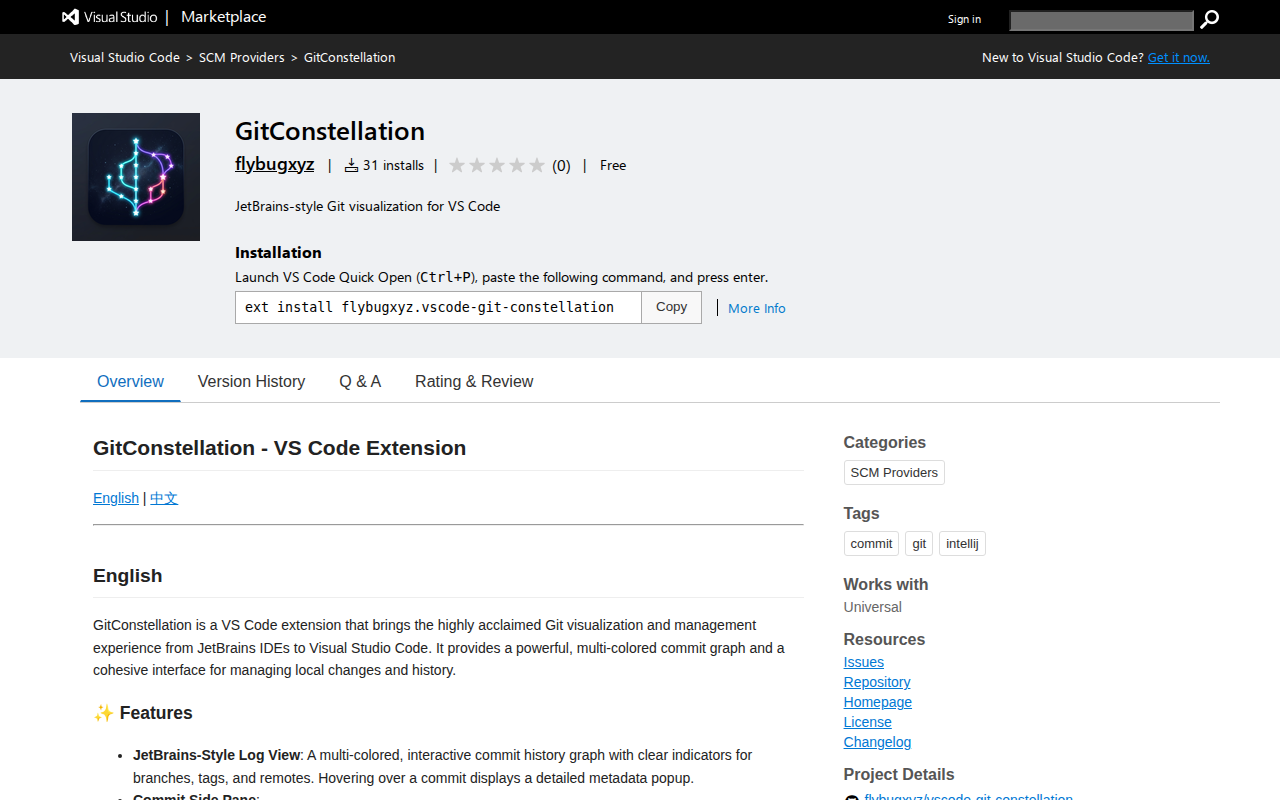Switch to the 中文 language link
Screen dimensions: 1280x800
(164, 498)
